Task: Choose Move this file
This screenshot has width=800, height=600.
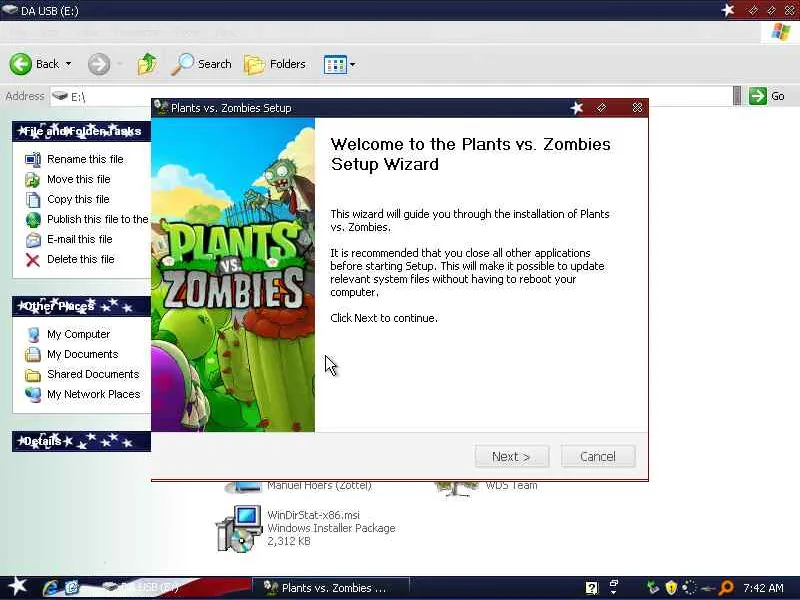Action: tap(79, 179)
